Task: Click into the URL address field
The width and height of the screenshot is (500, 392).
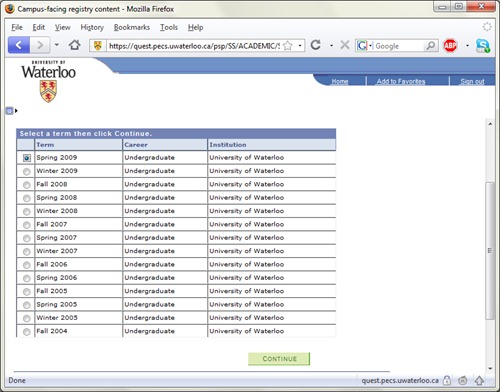Action: (x=194, y=46)
